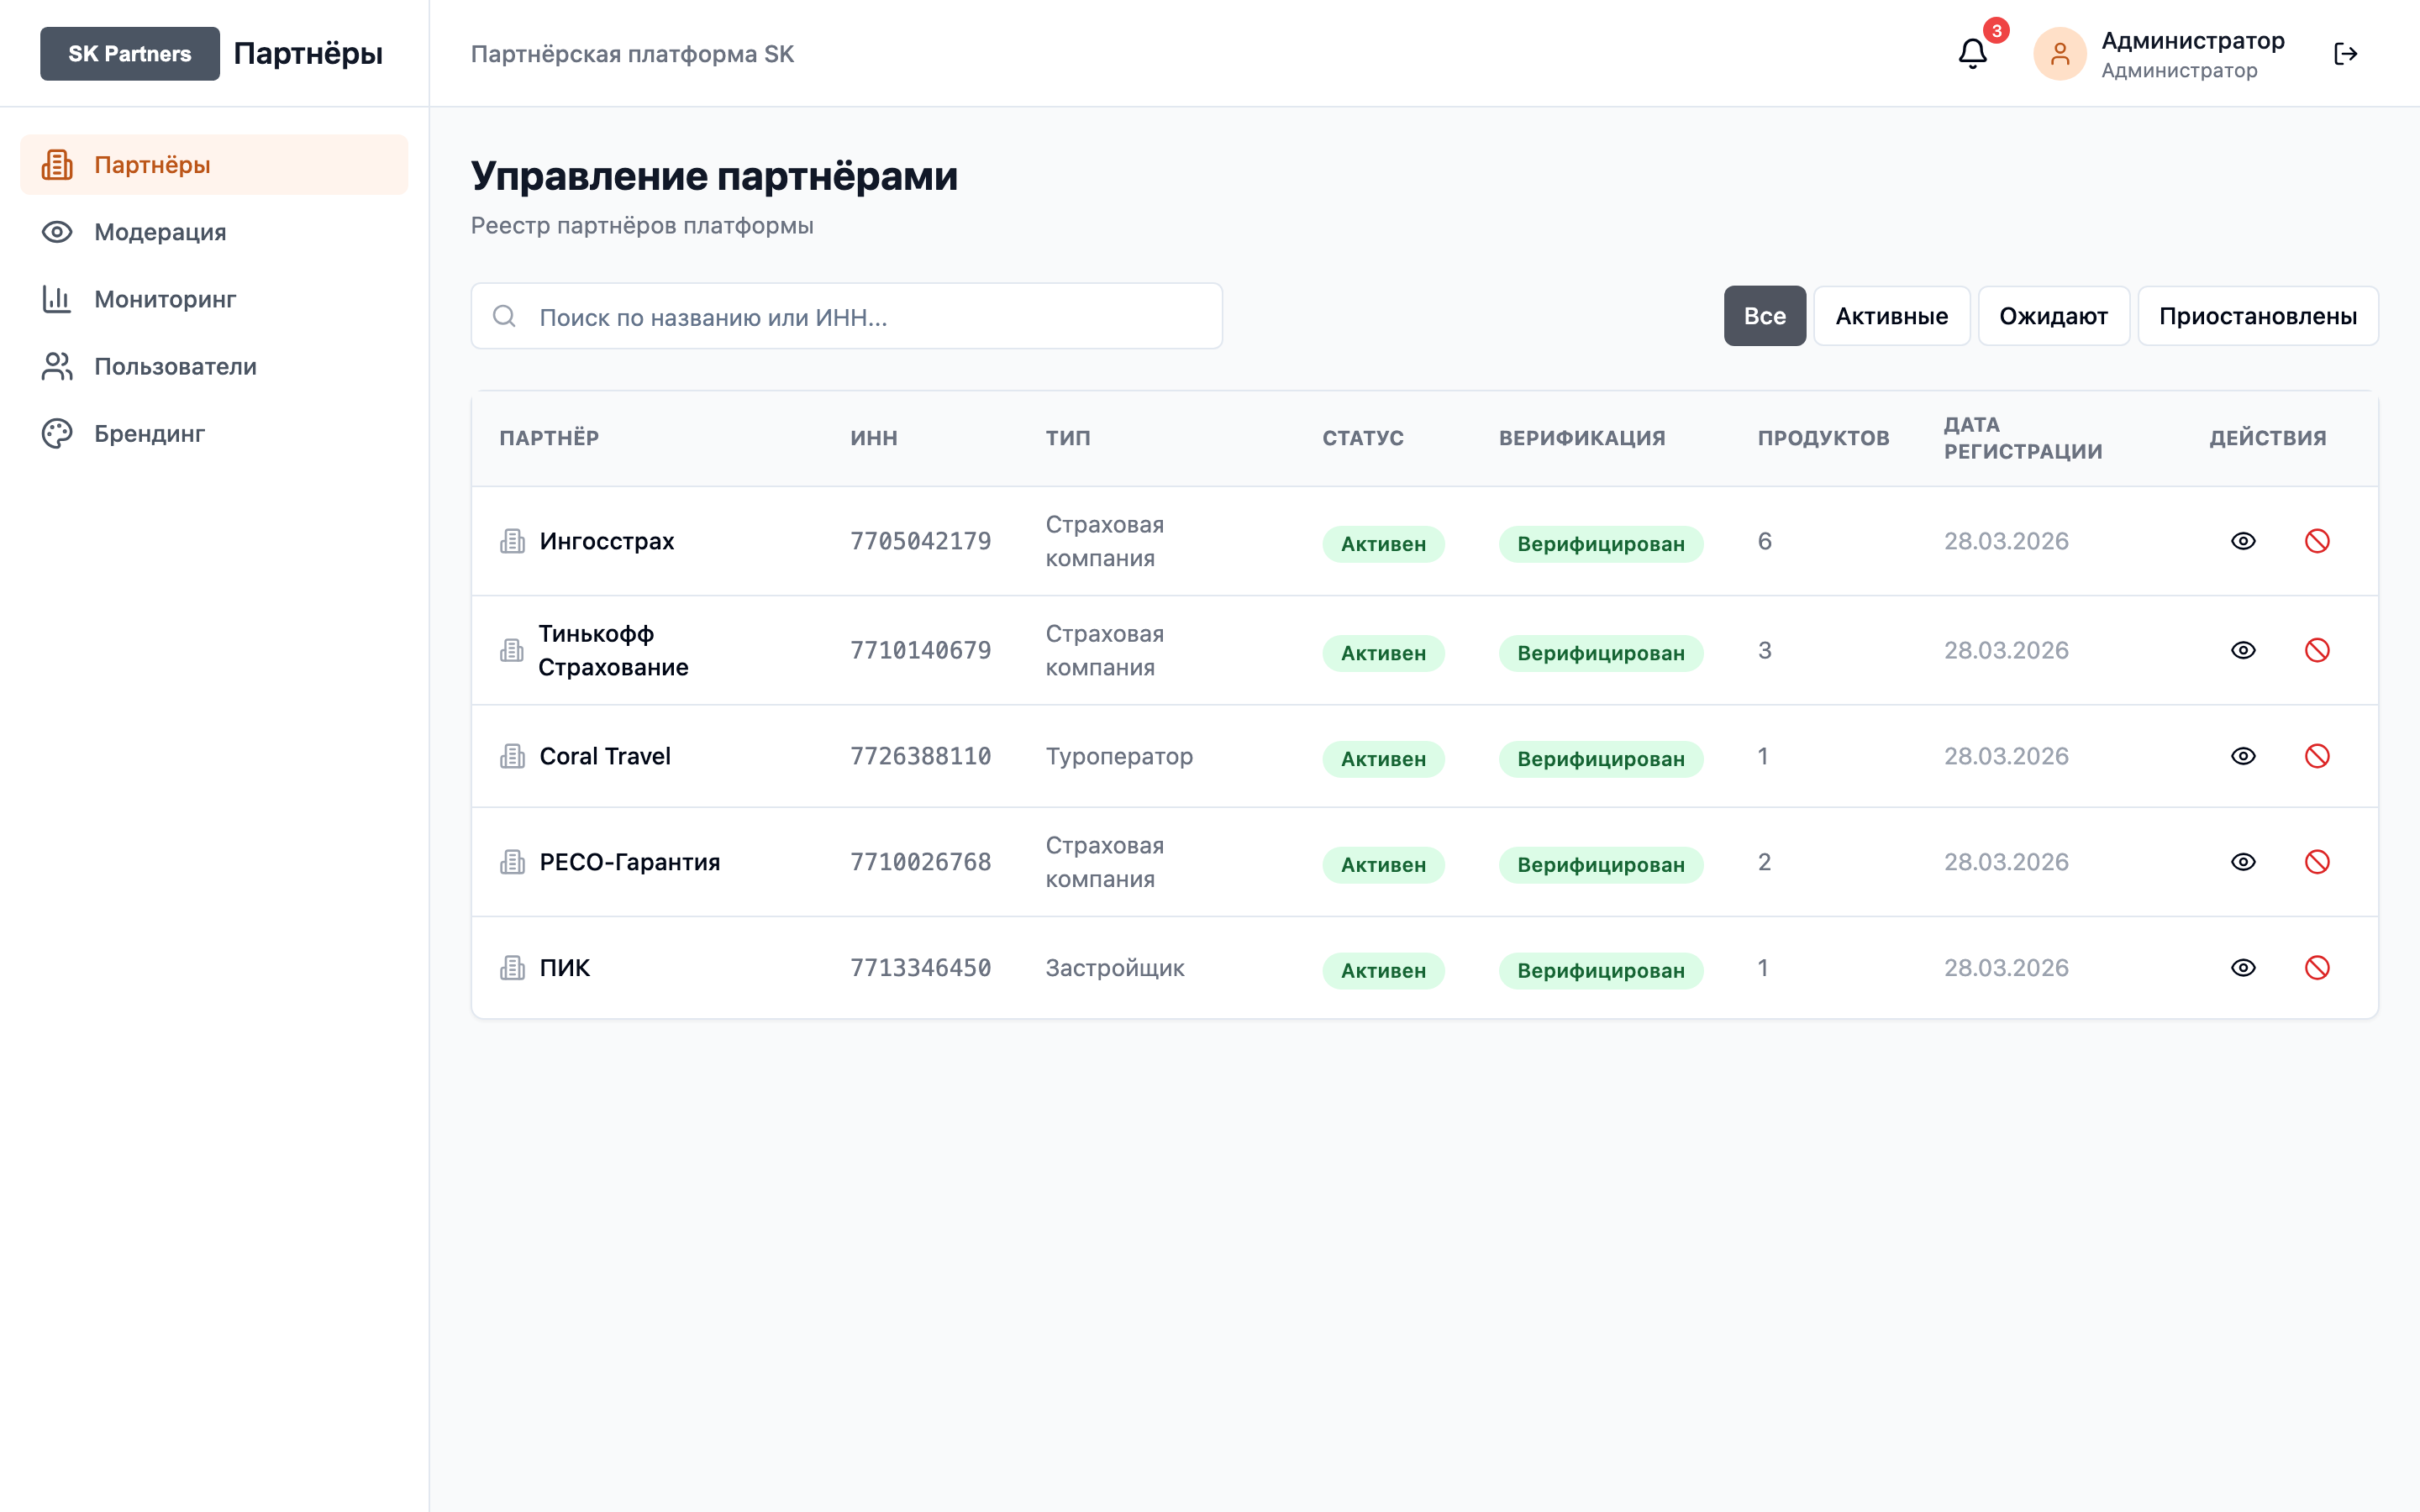Click building icon beside ПИК
The width and height of the screenshot is (2420, 1512).
click(x=512, y=968)
